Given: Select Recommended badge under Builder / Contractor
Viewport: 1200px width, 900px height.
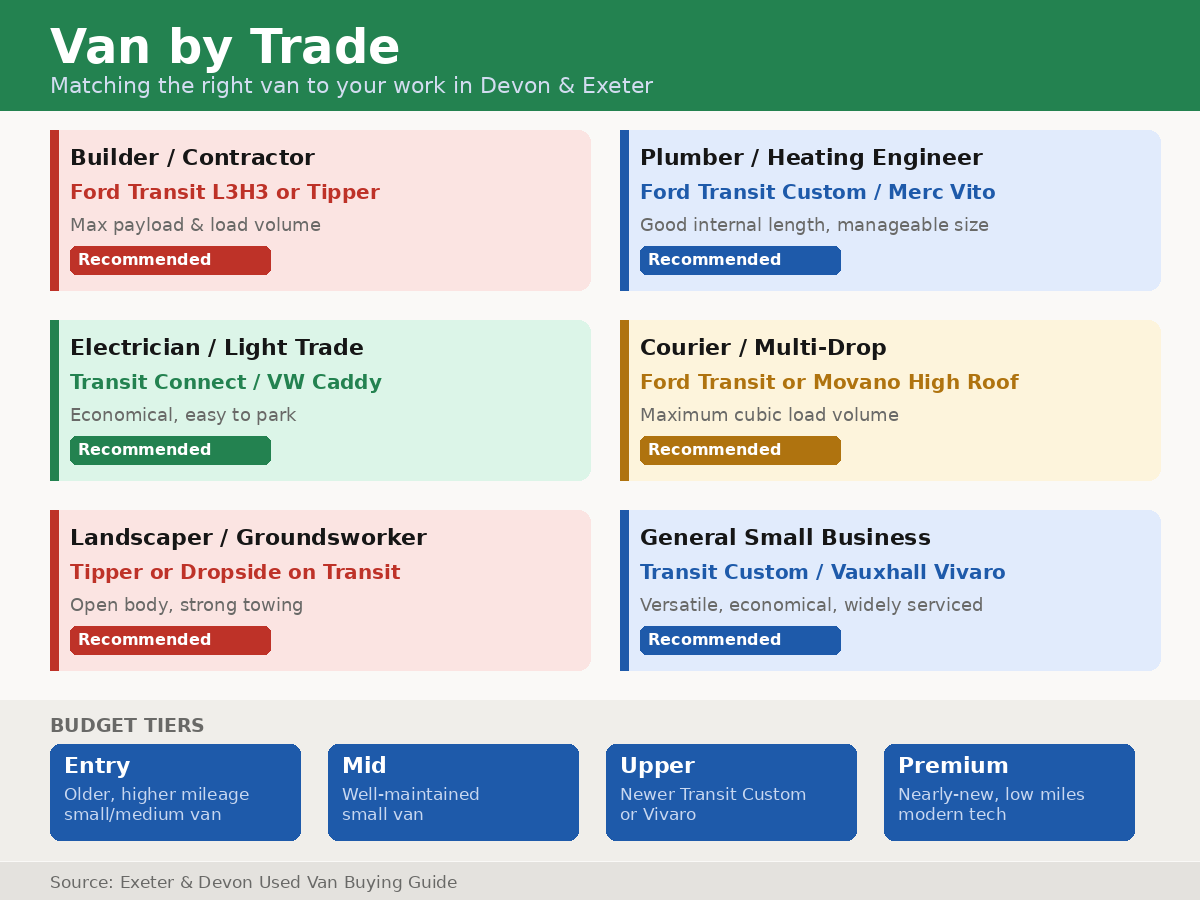Looking at the screenshot, I should click(170, 260).
